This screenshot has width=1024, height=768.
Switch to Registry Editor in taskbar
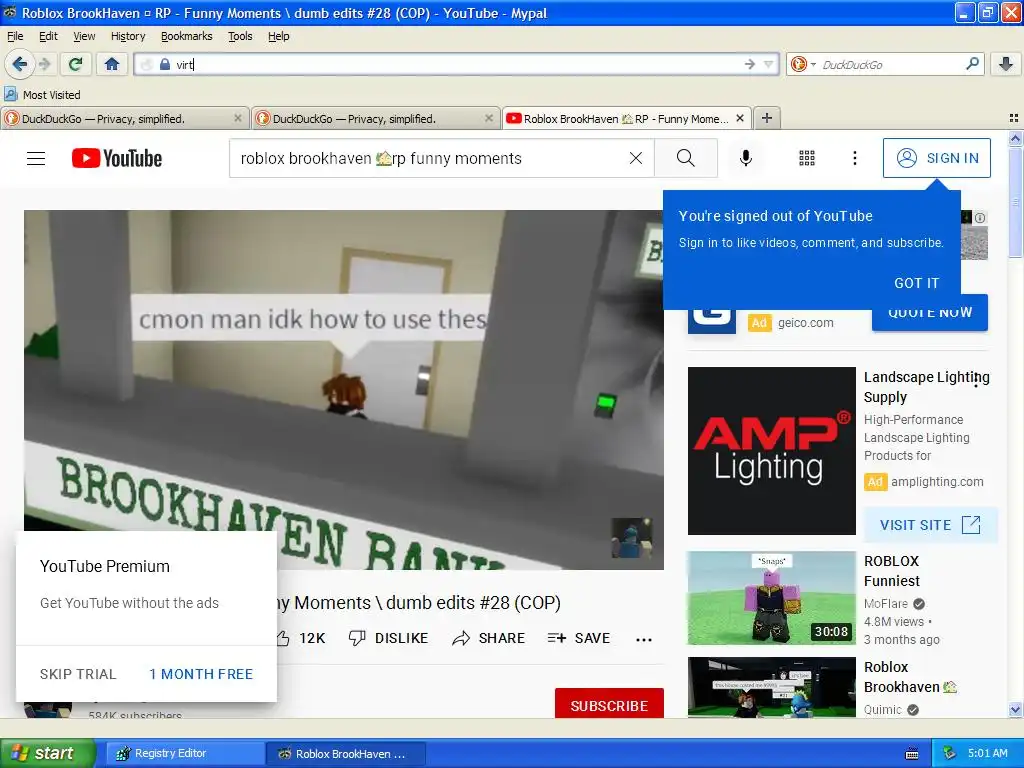[184, 754]
